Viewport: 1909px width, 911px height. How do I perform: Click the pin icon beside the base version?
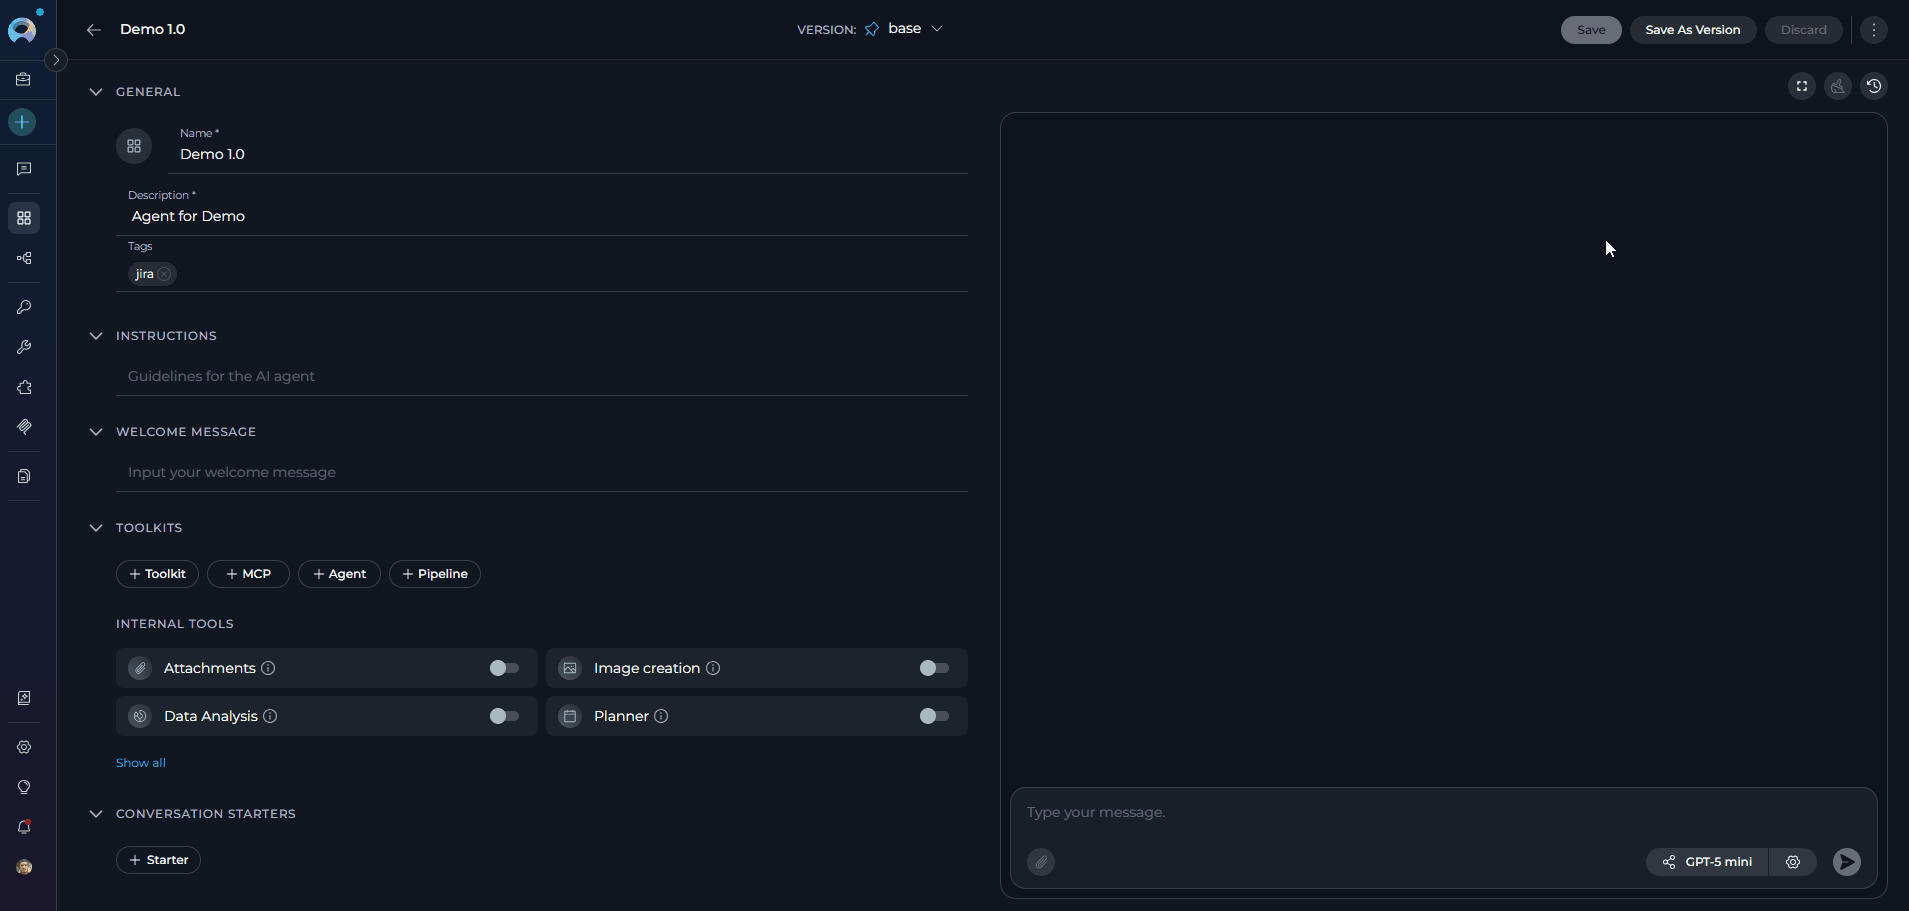tap(872, 29)
